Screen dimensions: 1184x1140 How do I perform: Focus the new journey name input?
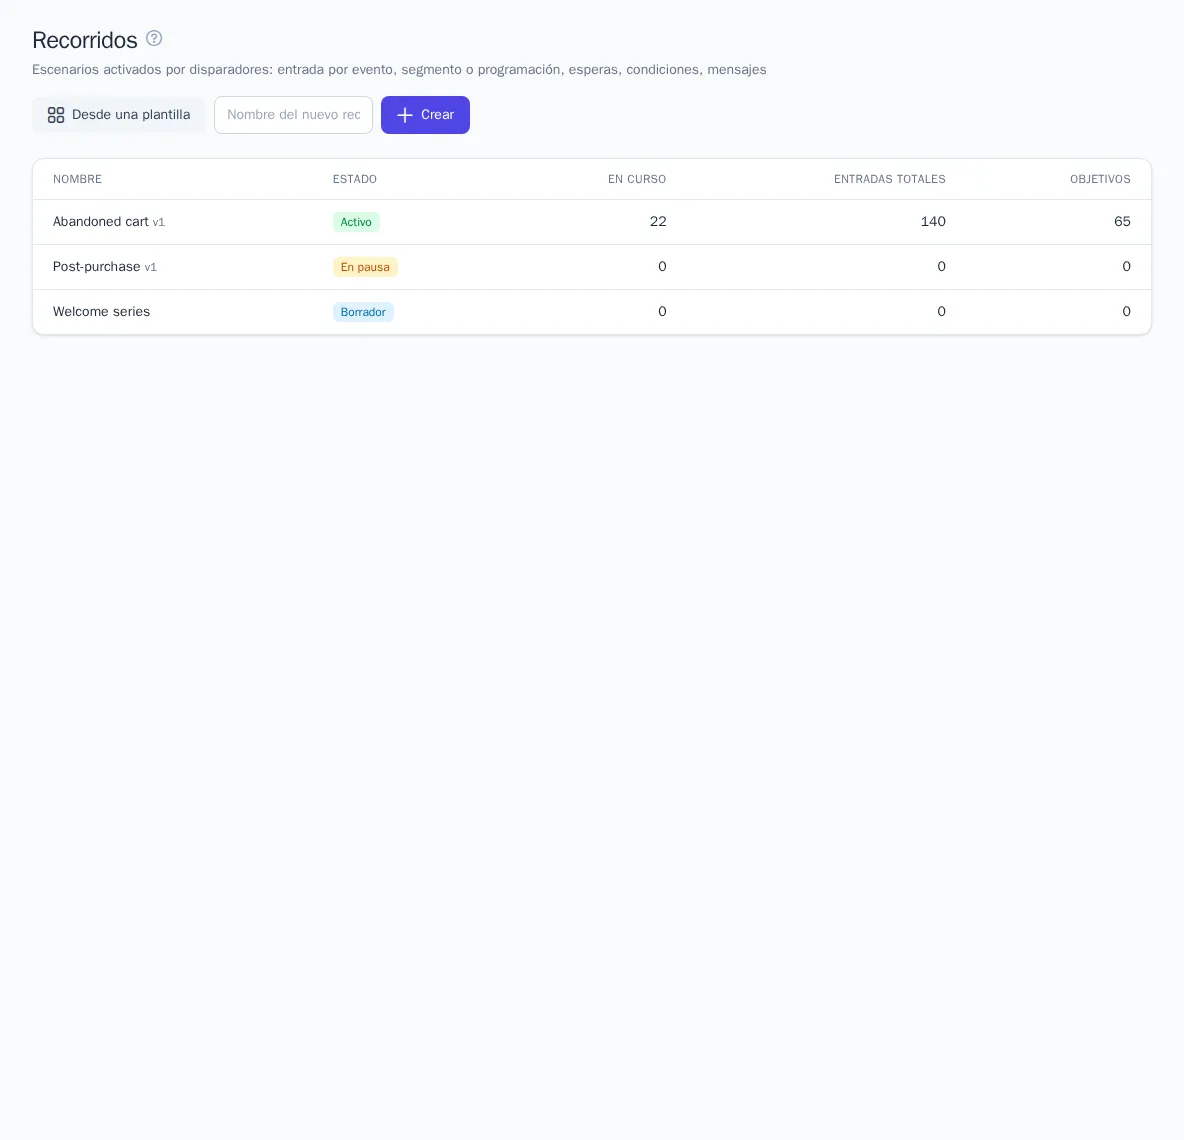coord(293,115)
